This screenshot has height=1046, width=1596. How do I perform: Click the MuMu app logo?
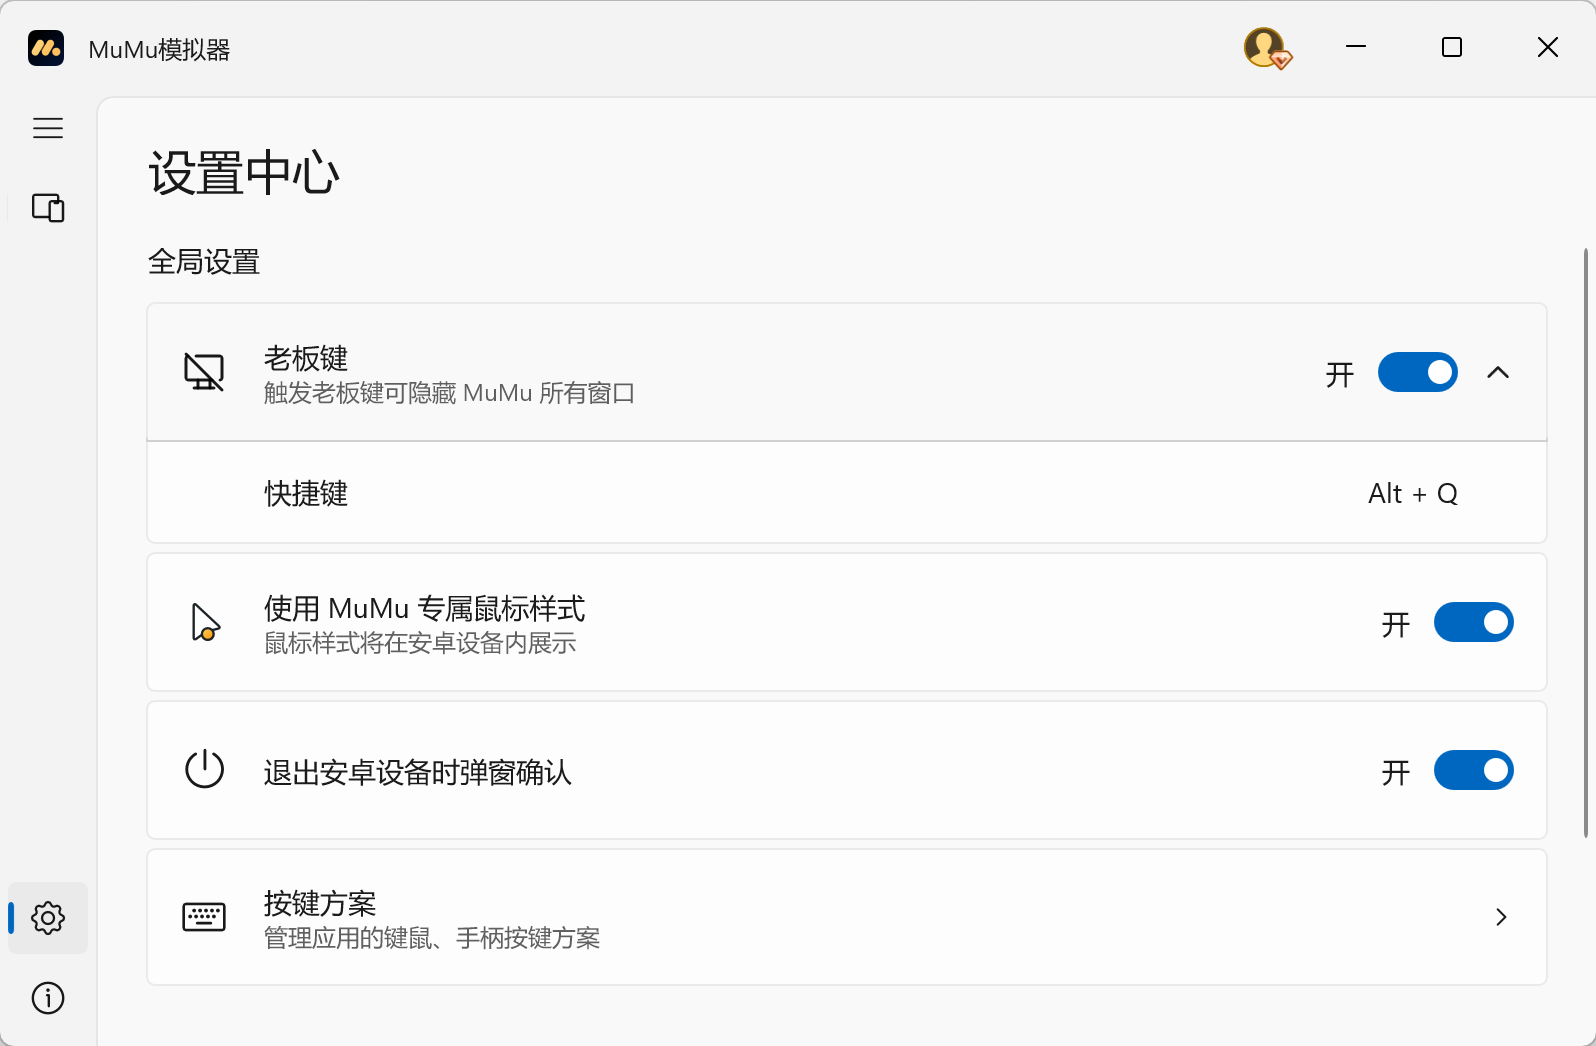pos(46,48)
